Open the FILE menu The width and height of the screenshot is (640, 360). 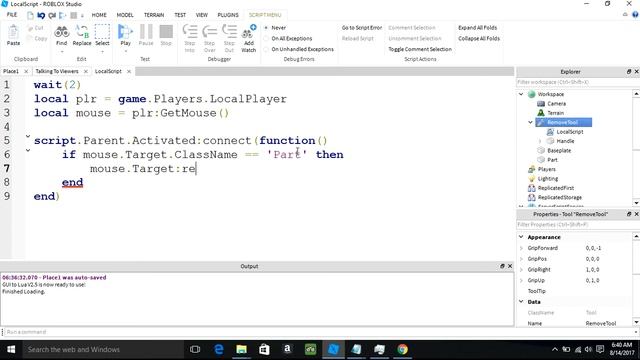(x=12, y=15)
